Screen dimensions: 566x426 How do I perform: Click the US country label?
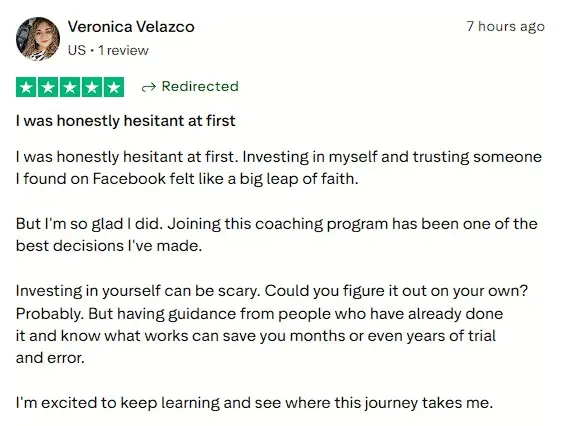point(77,50)
